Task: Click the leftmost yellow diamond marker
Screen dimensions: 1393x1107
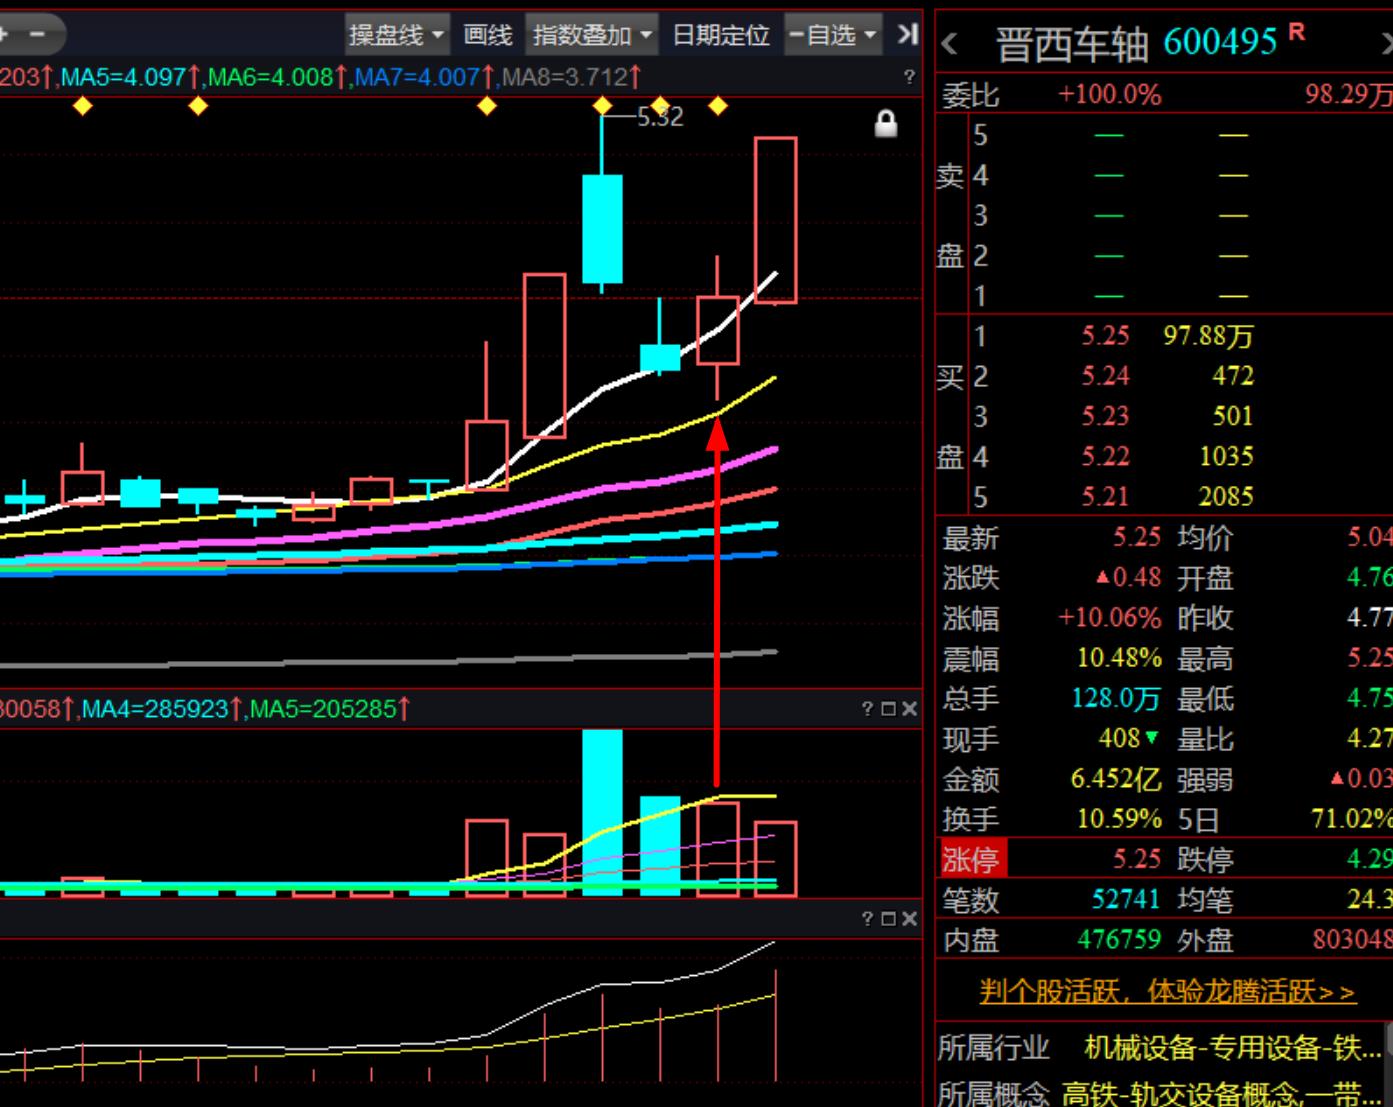Action: pos(83,106)
